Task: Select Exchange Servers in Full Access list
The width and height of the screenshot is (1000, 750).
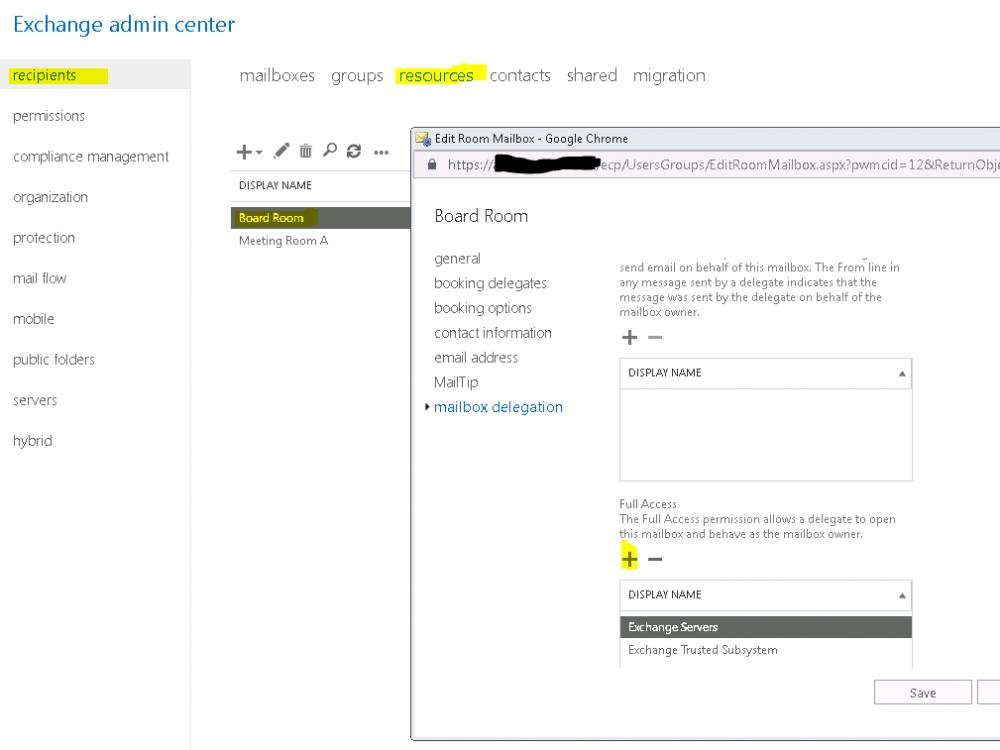Action: [765, 628]
